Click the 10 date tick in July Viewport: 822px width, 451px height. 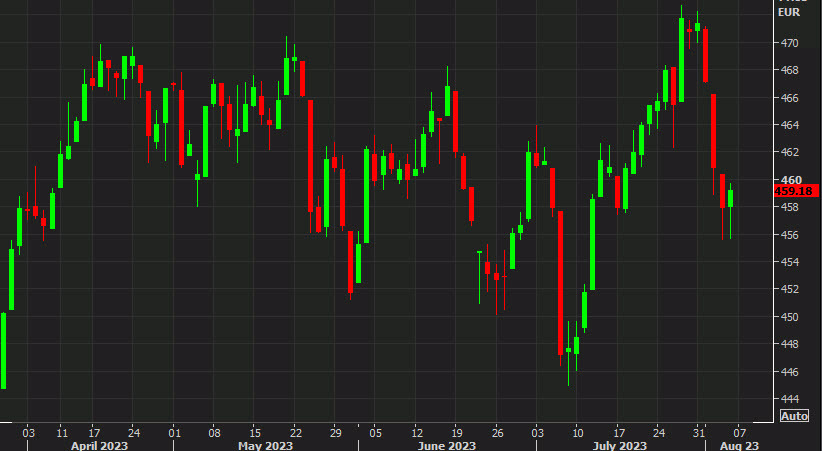(x=577, y=433)
